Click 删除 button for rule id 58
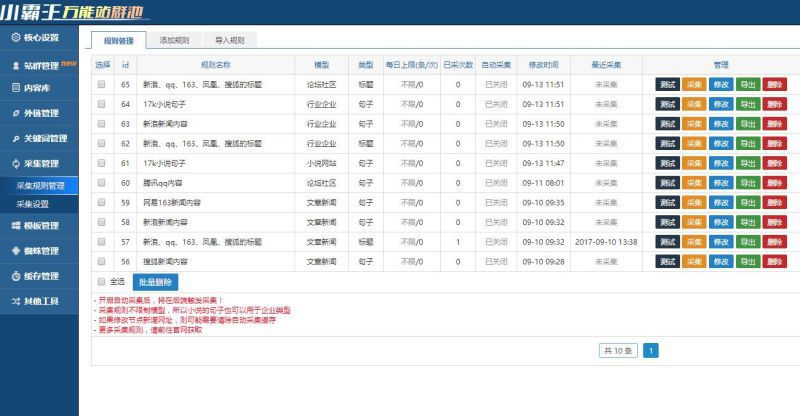 (x=774, y=222)
